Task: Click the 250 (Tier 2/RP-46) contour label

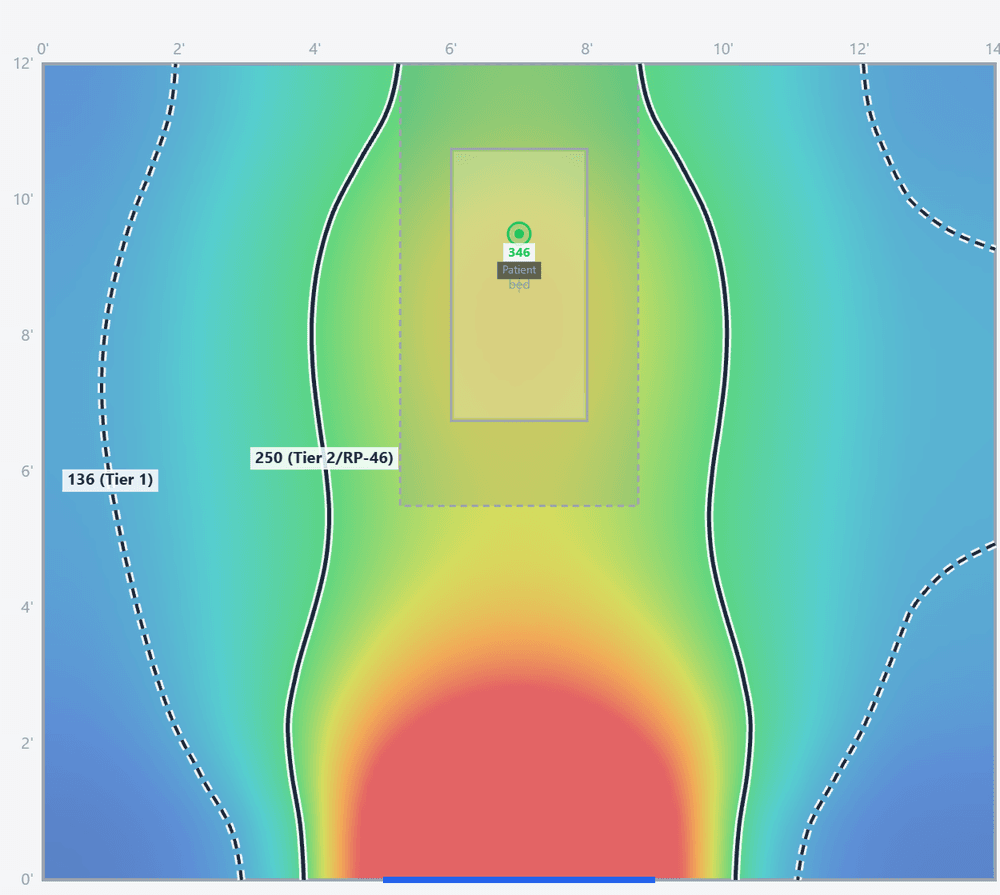Action: (x=324, y=458)
